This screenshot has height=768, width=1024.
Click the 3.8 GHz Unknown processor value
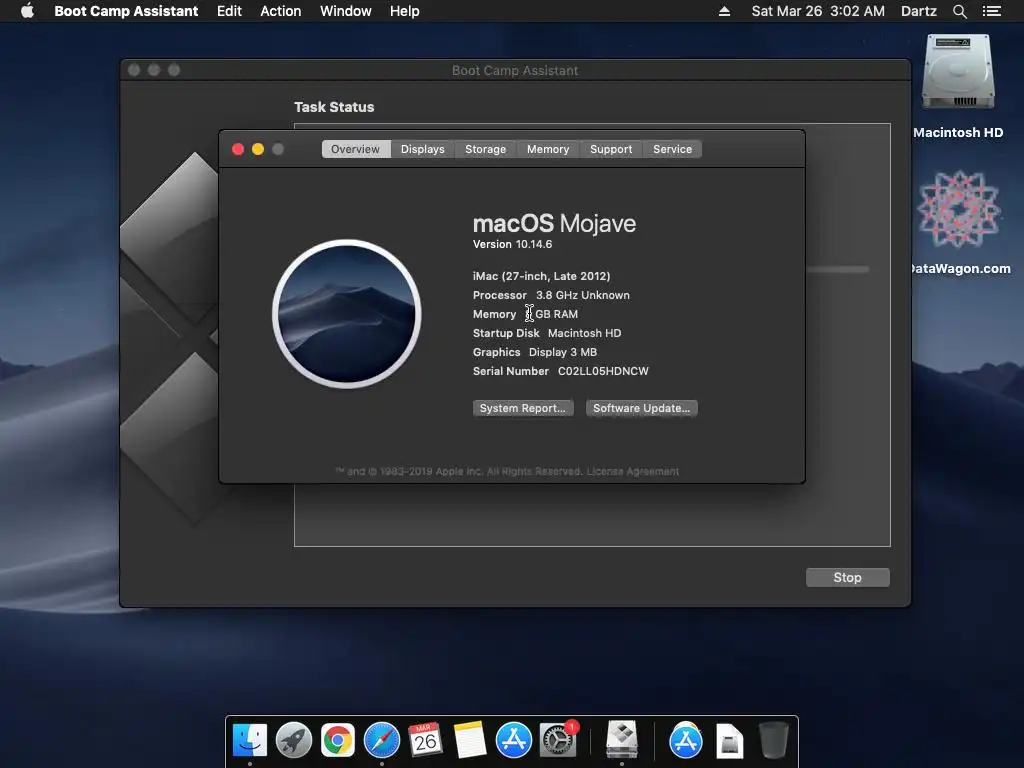coord(583,295)
